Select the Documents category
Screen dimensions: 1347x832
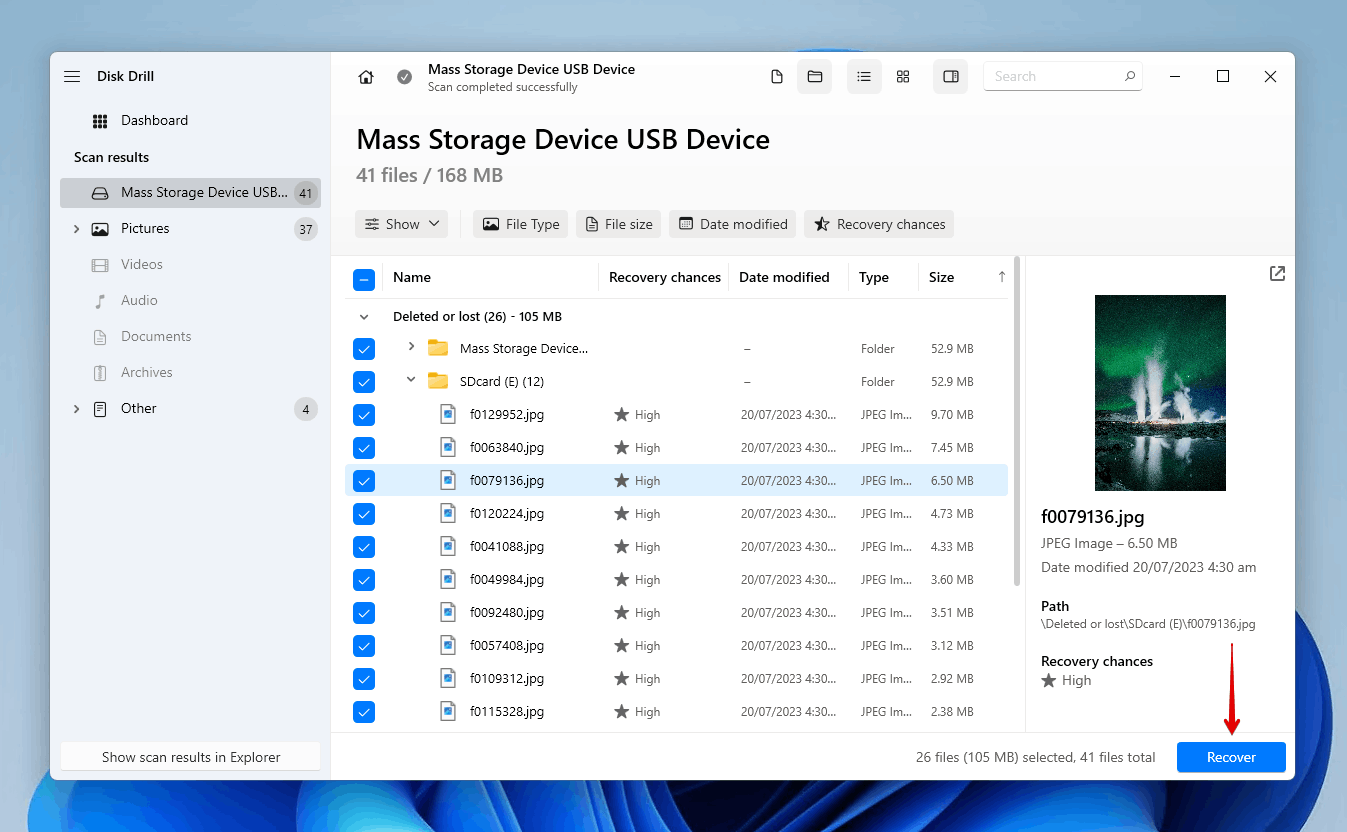tap(190, 337)
